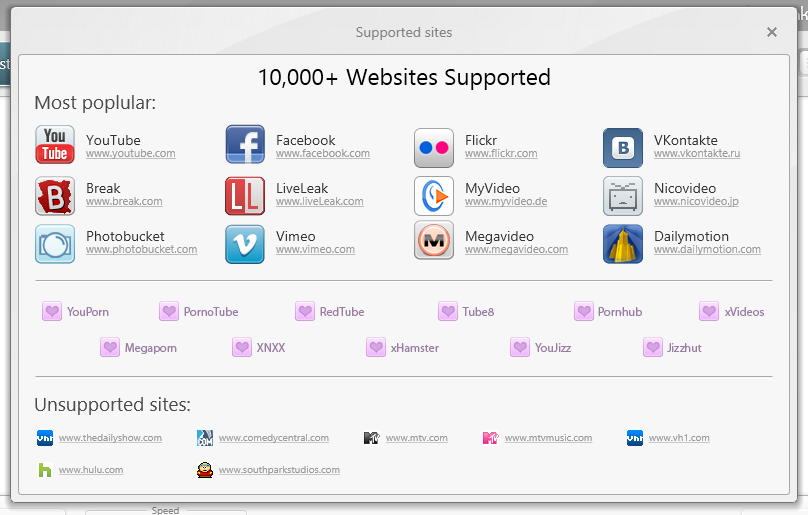Image resolution: width=808 pixels, height=515 pixels.
Task: Click the heart icon beside XNXX
Action: 242,347
